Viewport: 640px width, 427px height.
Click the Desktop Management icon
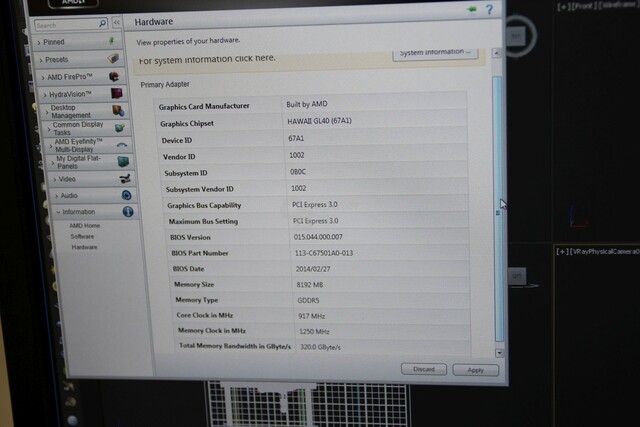(x=118, y=110)
